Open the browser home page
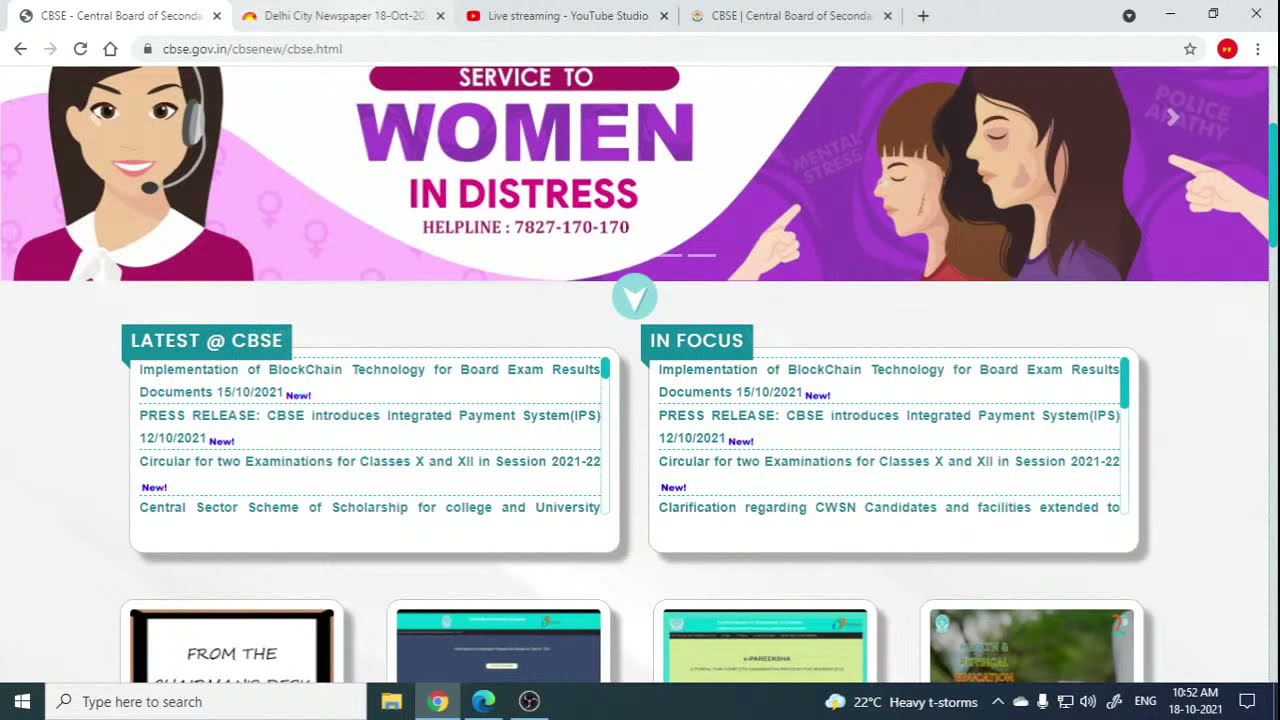 point(110,49)
